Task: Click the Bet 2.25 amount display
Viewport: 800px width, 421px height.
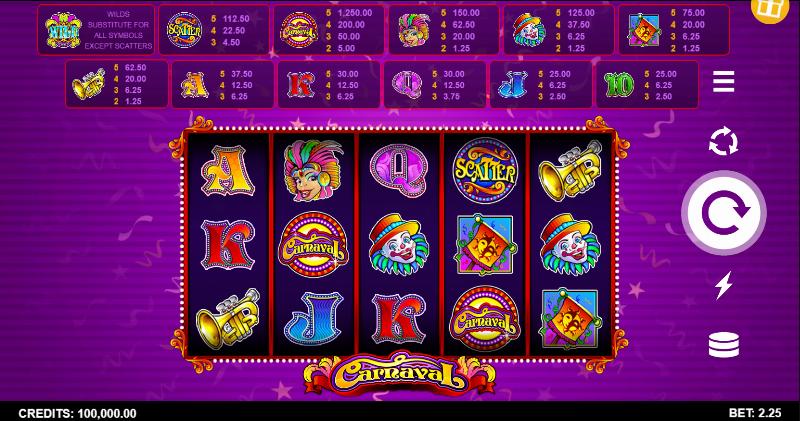Action: [x=755, y=413]
